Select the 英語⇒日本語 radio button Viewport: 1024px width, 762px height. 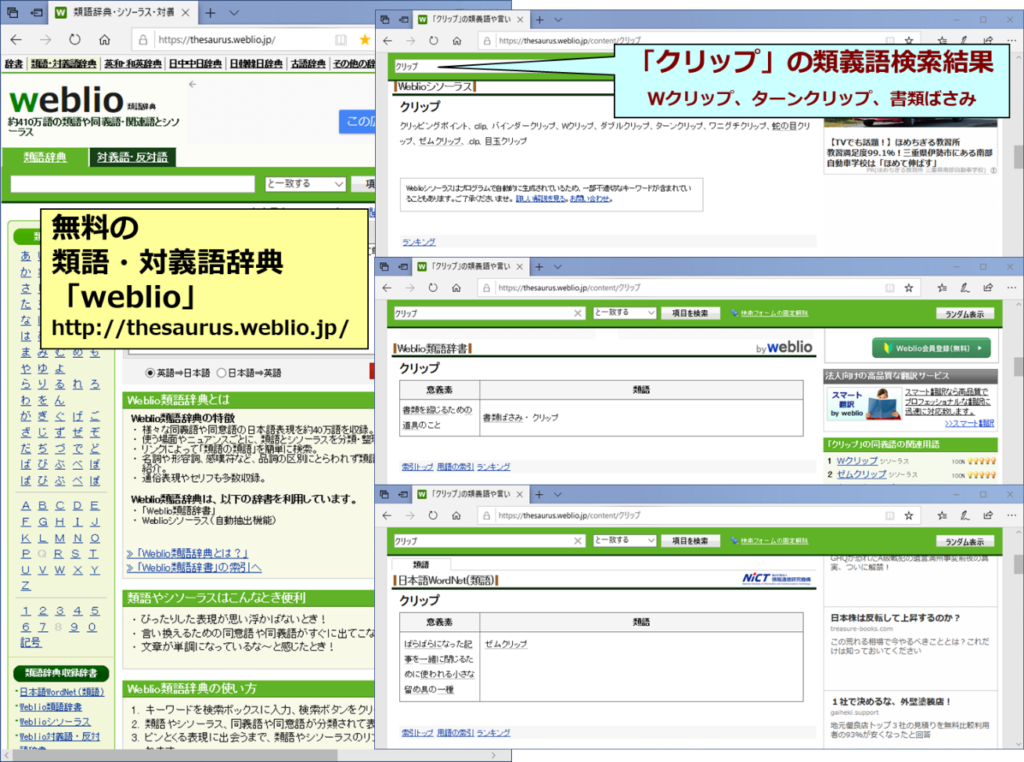tap(151, 373)
